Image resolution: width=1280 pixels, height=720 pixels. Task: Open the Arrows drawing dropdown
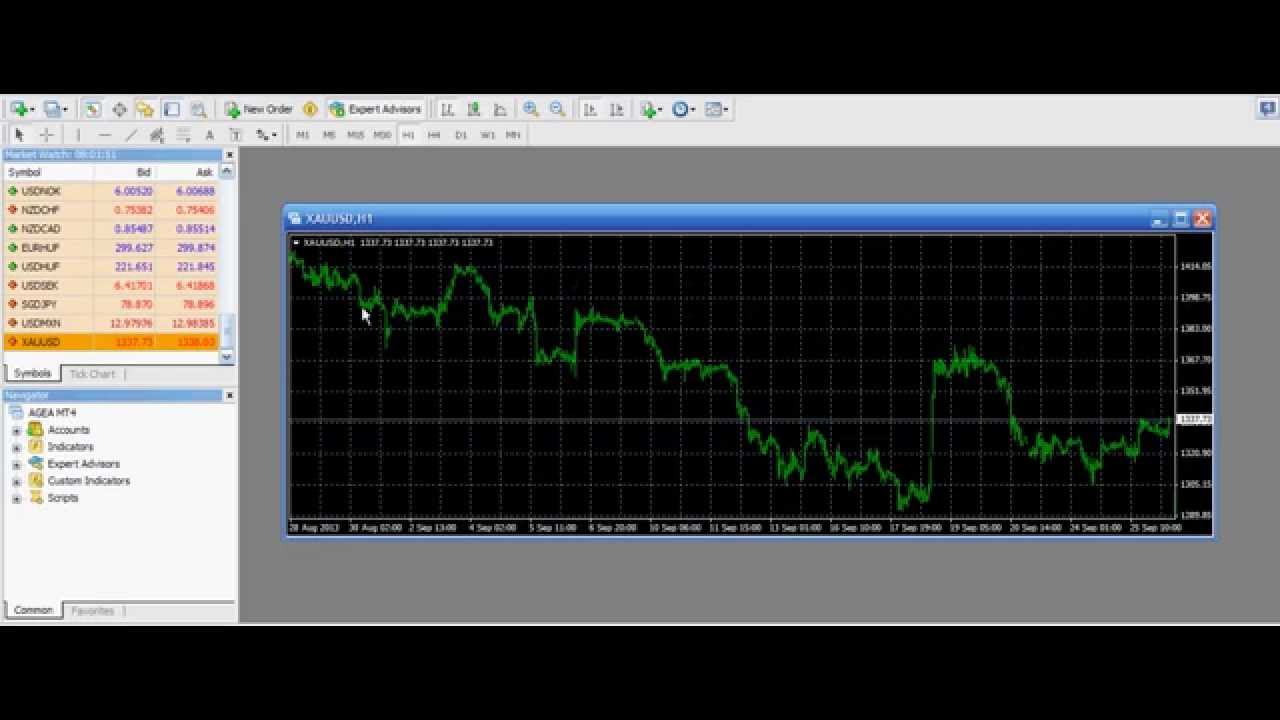pyautogui.click(x=266, y=134)
